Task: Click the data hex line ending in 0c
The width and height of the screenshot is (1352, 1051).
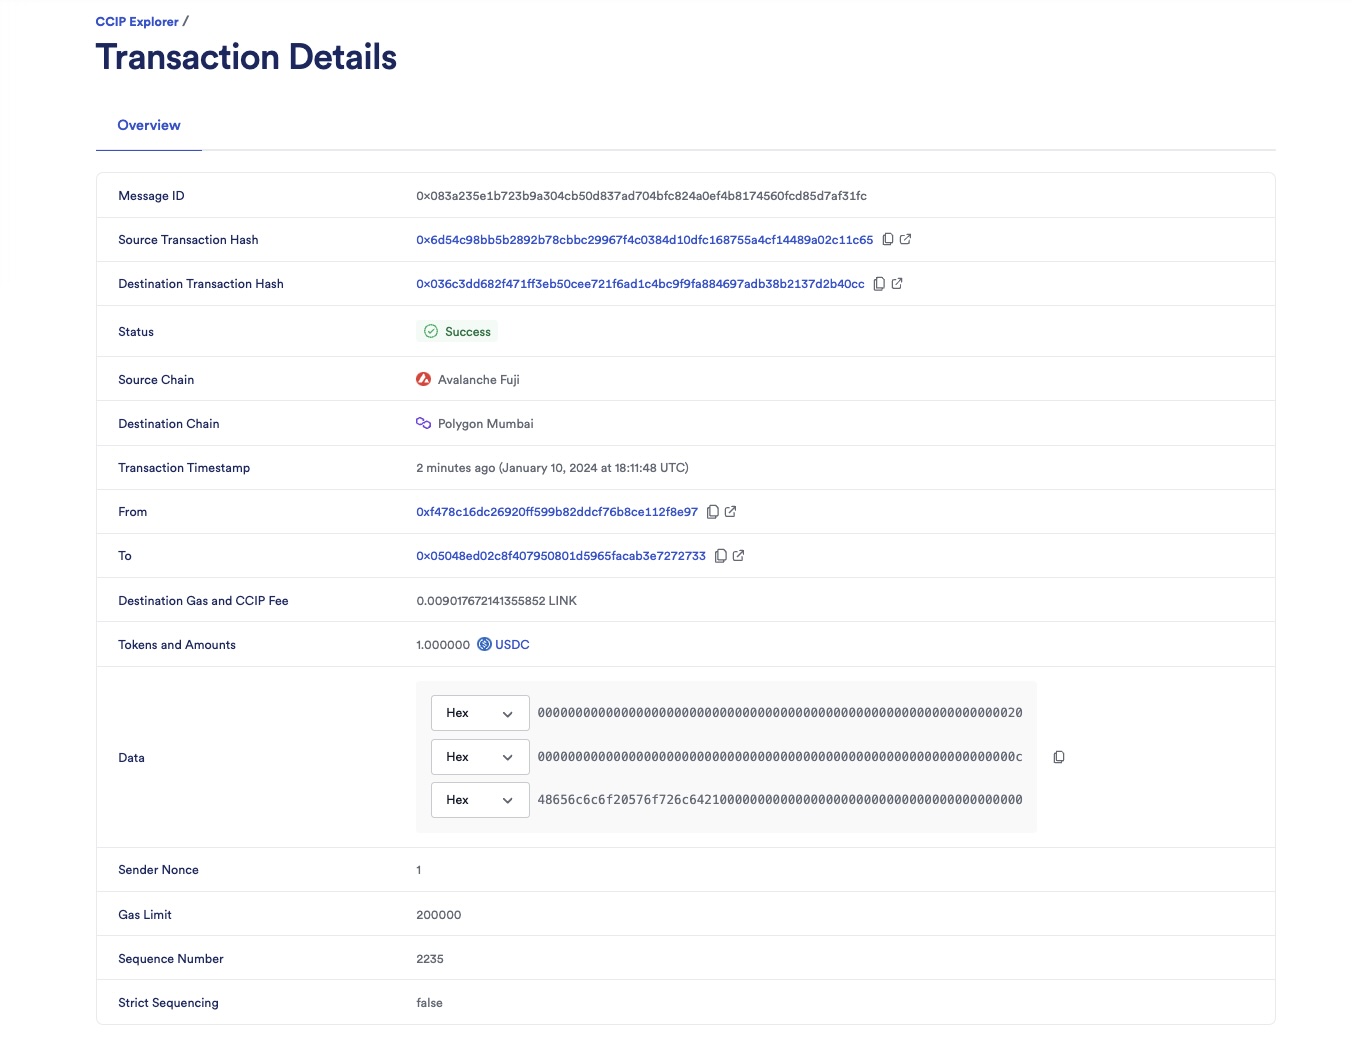Action: point(780,757)
